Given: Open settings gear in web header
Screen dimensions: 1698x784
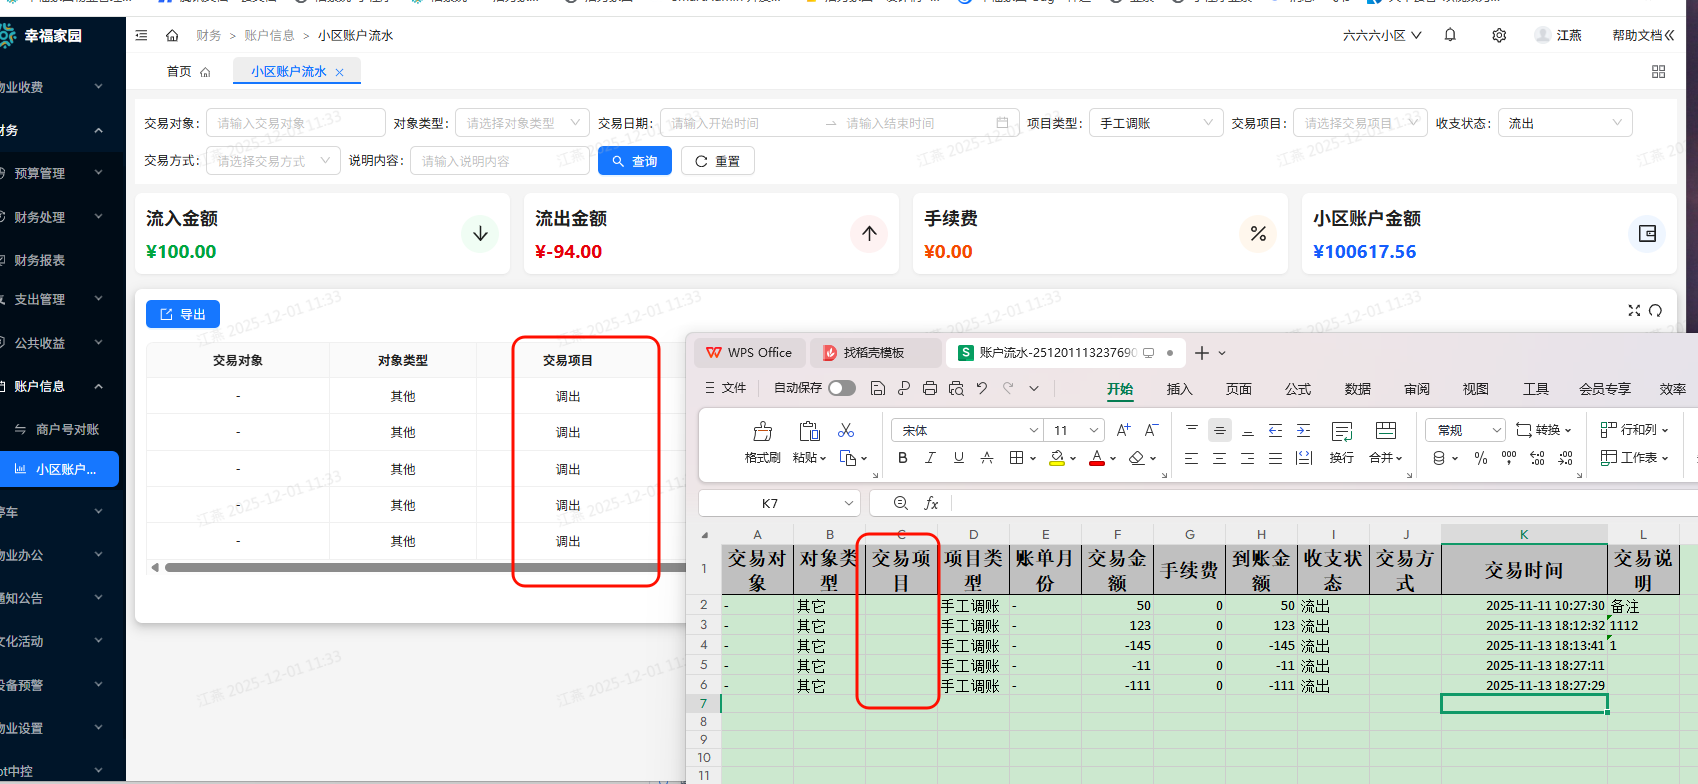Looking at the screenshot, I should click(x=1499, y=35).
